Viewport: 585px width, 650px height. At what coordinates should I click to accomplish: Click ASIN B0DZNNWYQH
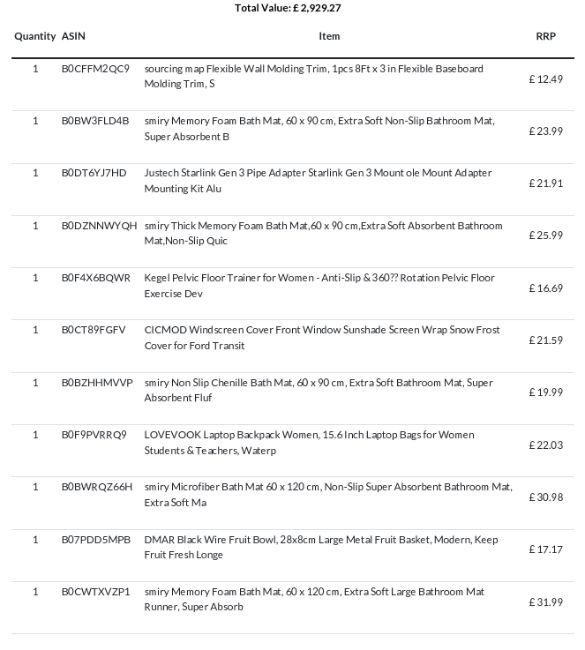pos(99,226)
